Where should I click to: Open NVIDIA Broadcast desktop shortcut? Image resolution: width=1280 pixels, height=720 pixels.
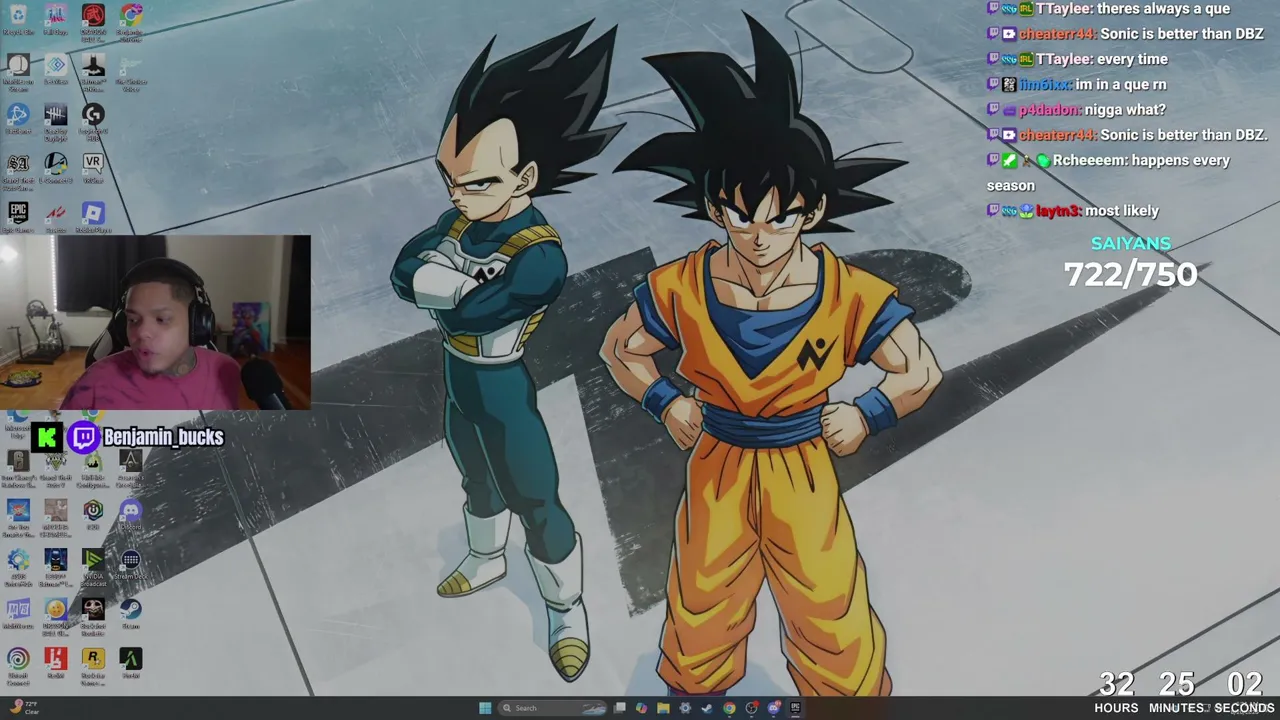pos(93,566)
